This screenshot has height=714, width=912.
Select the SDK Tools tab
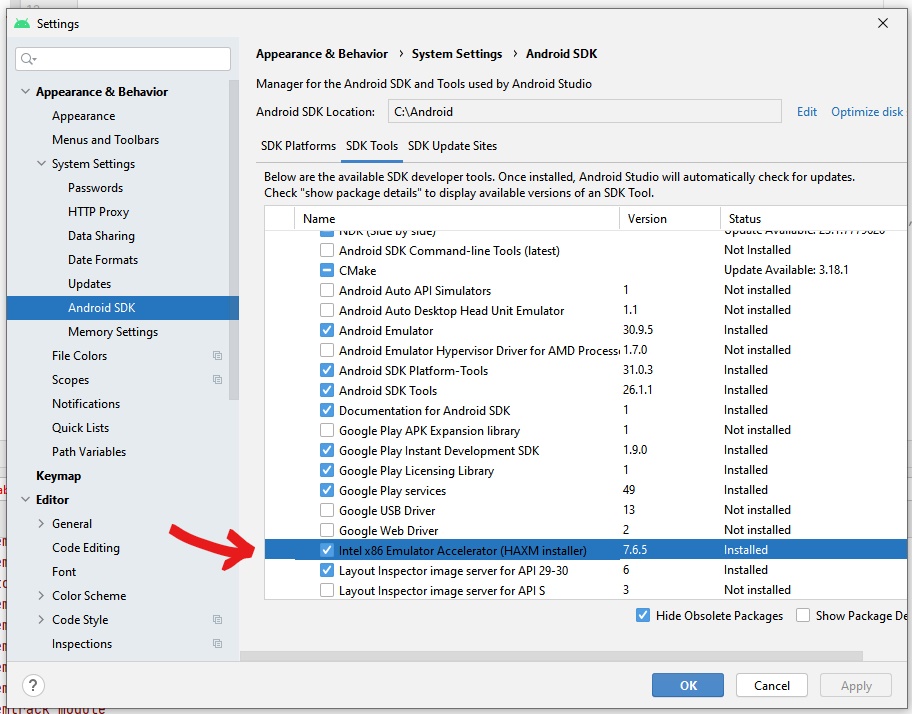coord(372,146)
